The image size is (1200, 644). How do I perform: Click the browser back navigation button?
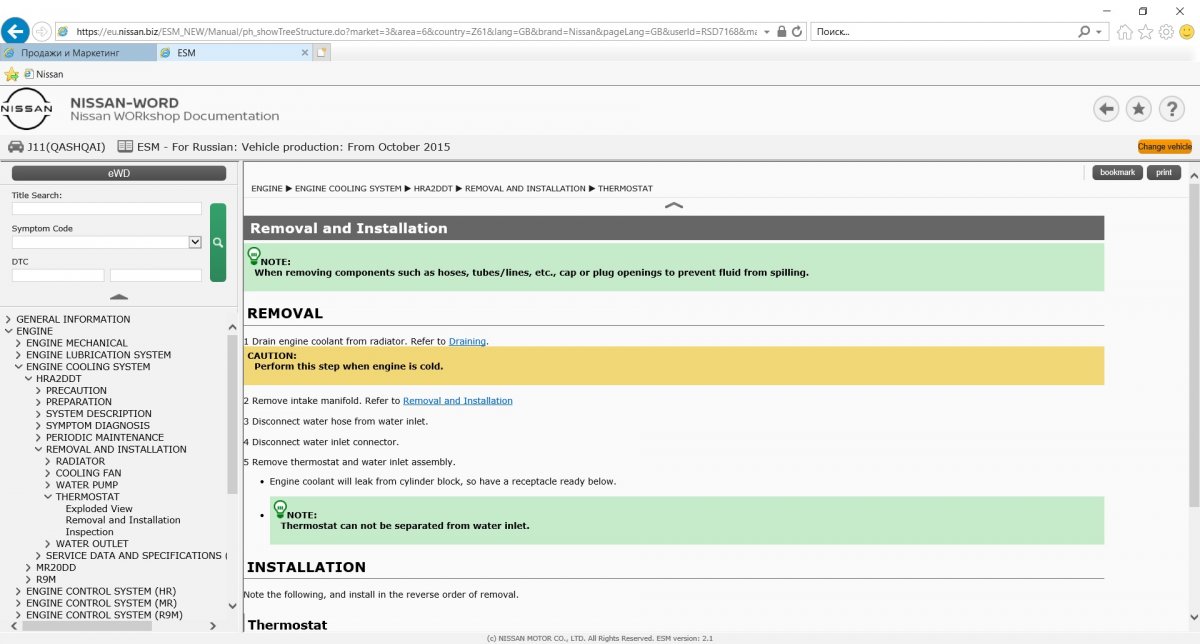click(15, 31)
